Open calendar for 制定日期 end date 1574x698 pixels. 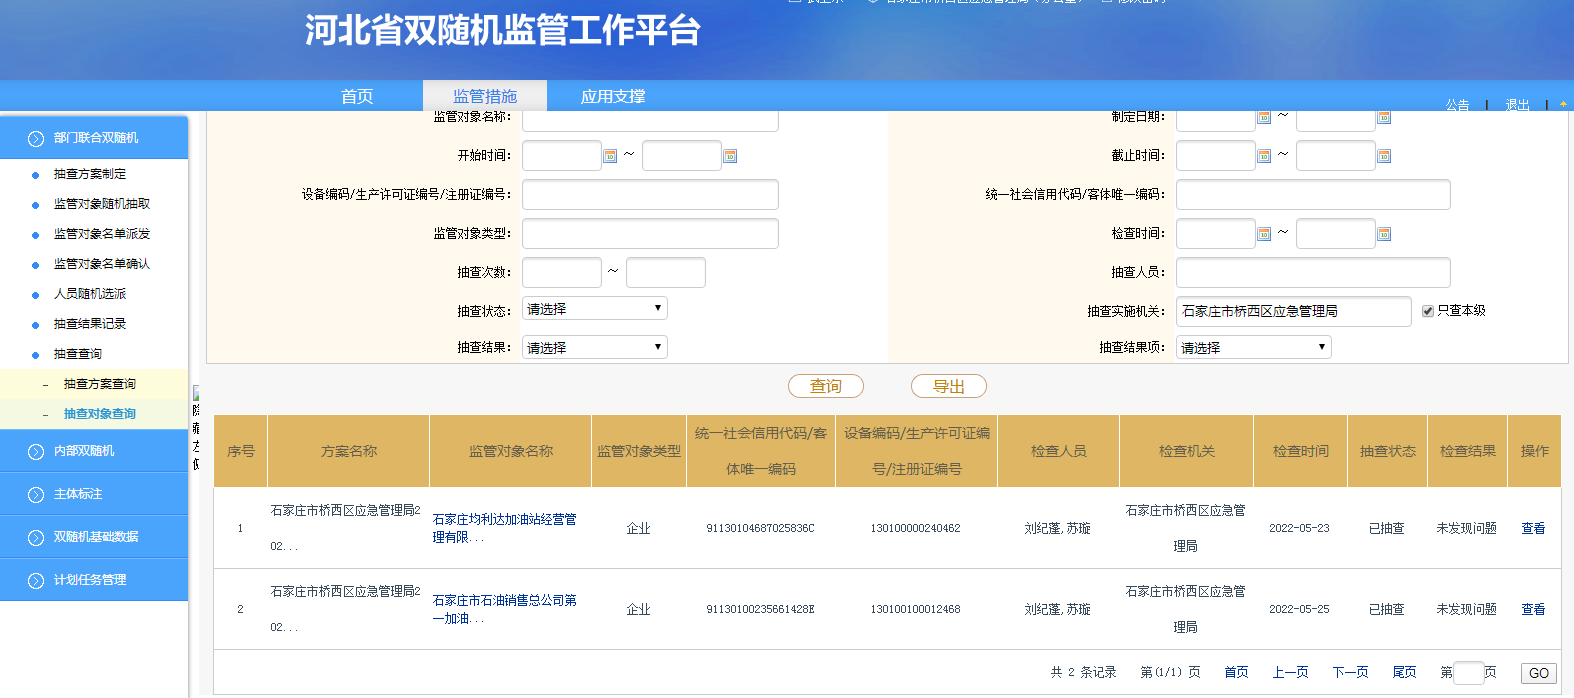click(x=1384, y=117)
